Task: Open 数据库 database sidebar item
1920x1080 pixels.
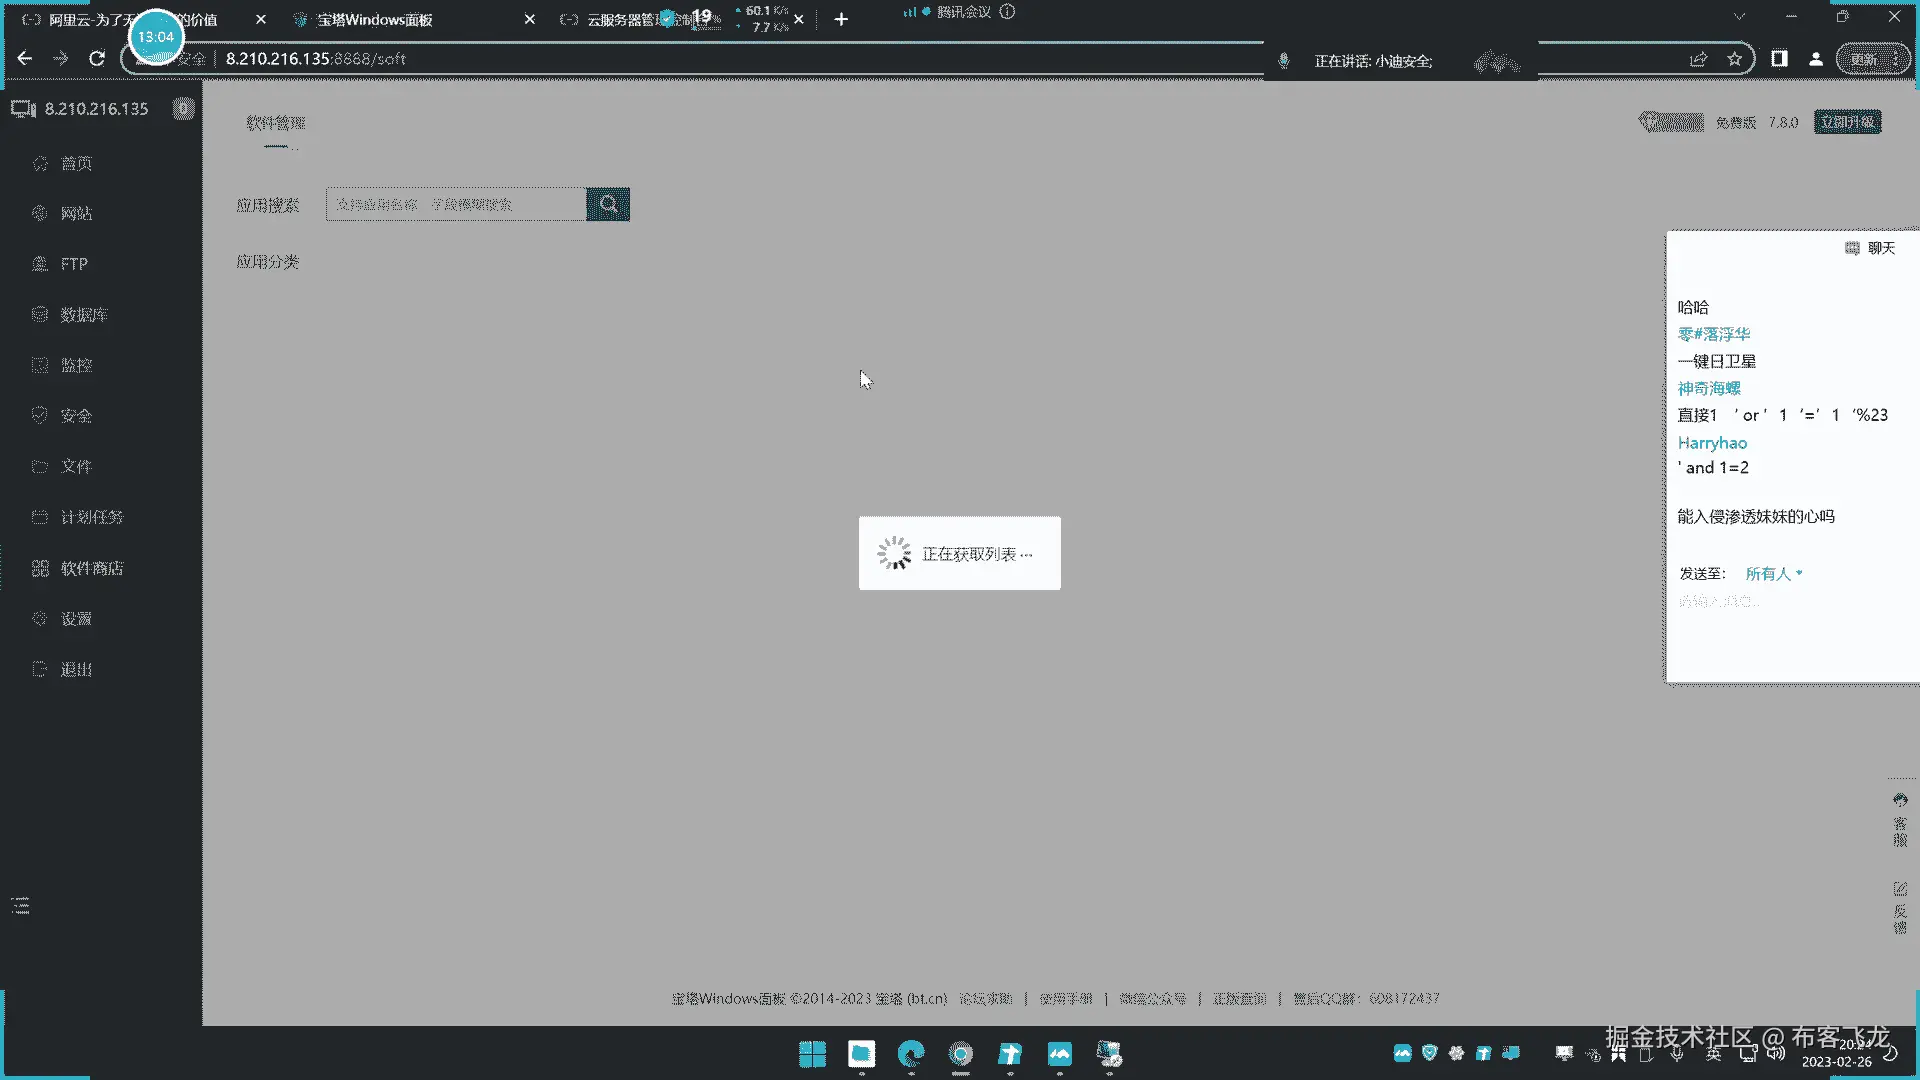Action: coord(83,315)
